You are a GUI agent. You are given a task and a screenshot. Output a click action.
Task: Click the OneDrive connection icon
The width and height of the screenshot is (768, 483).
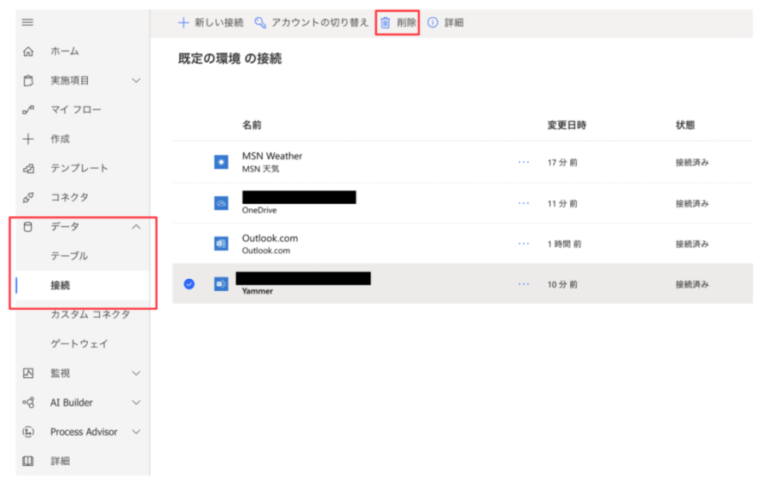(x=221, y=202)
